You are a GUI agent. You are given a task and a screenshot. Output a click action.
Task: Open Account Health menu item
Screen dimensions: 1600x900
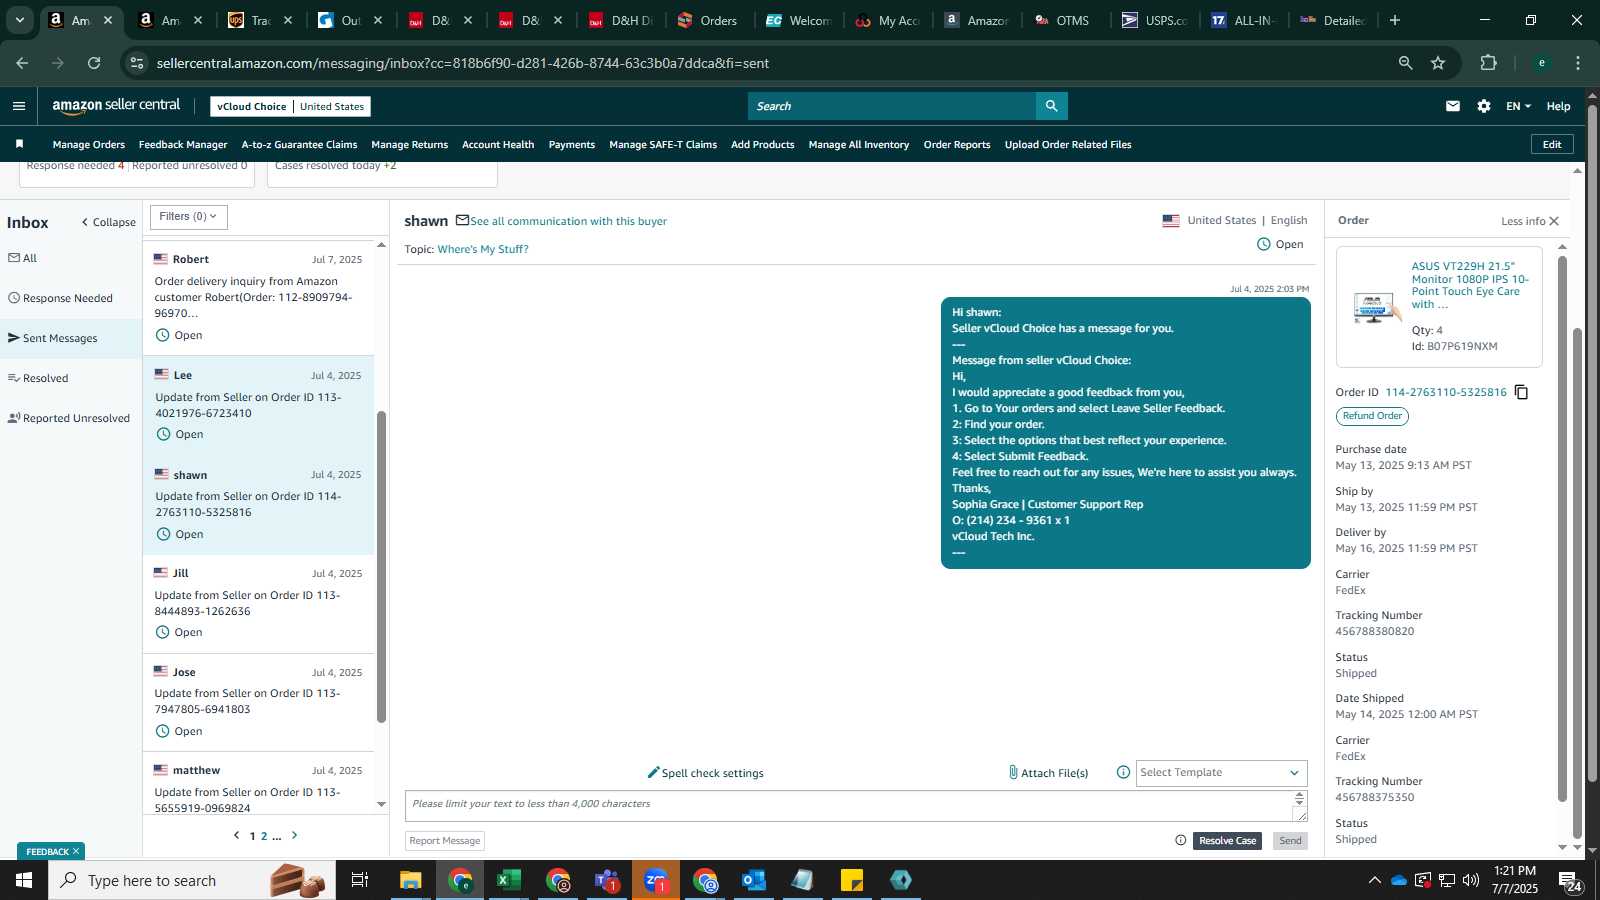pos(498,145)
